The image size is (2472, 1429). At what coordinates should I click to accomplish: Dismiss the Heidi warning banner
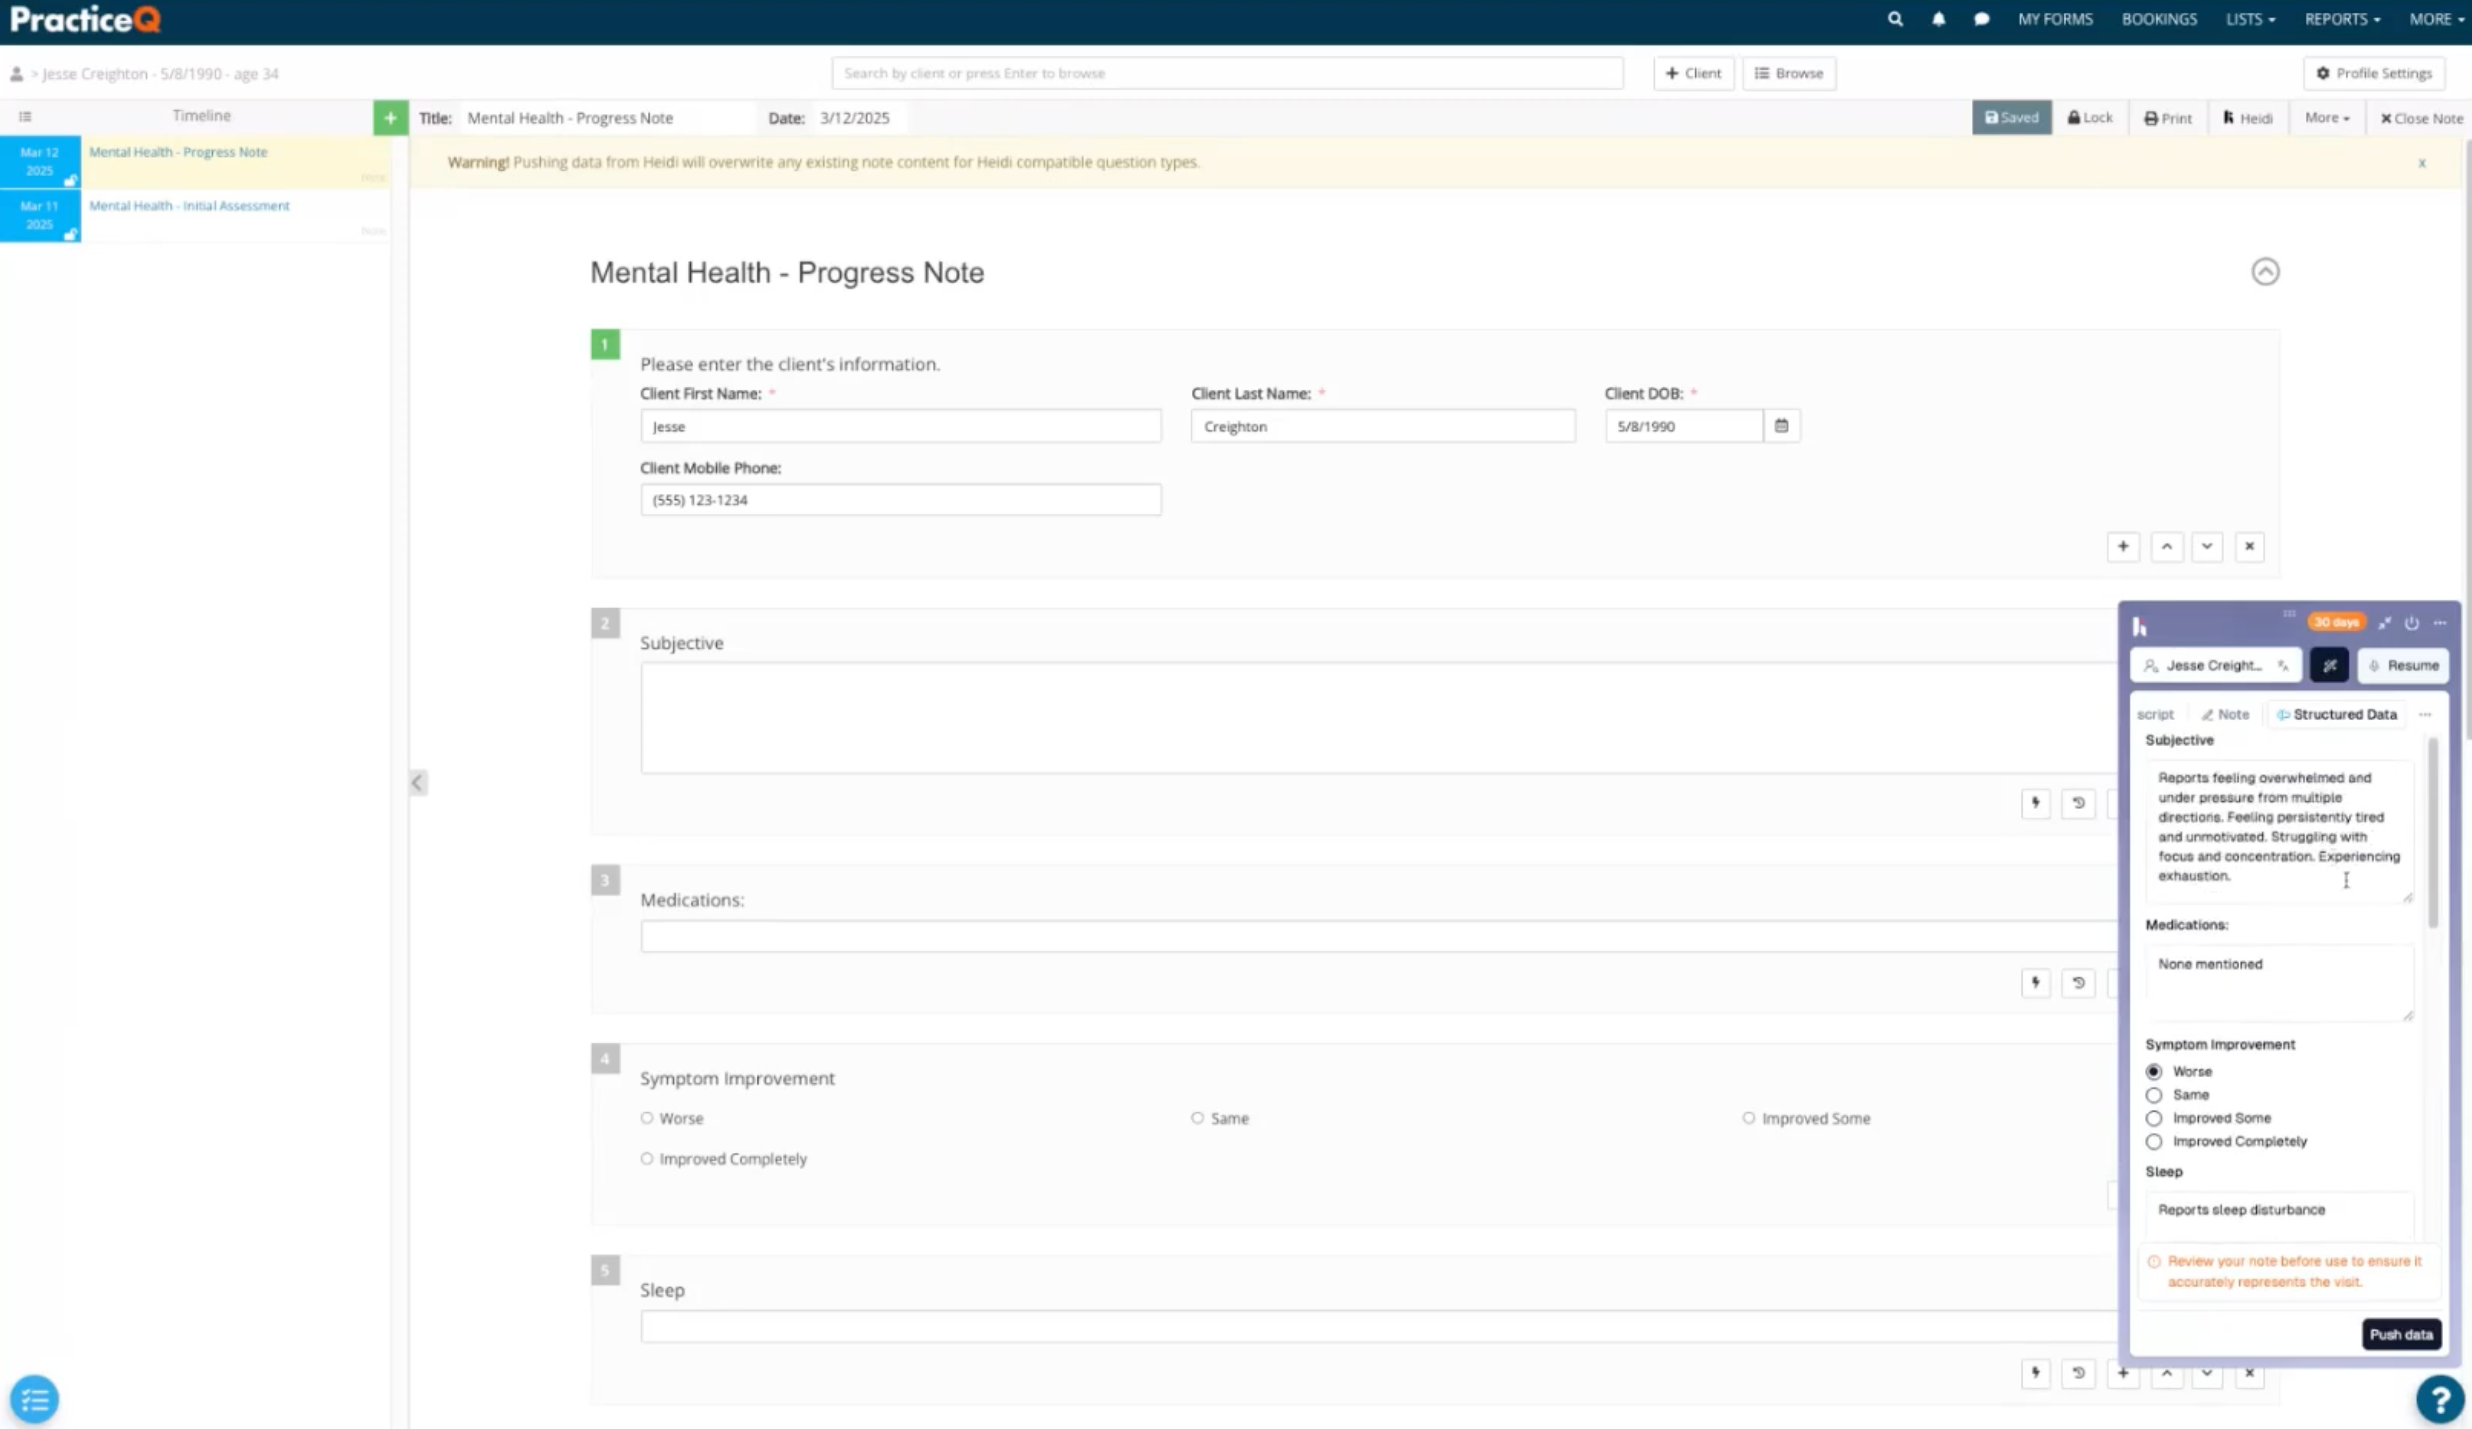point(2421,163)
